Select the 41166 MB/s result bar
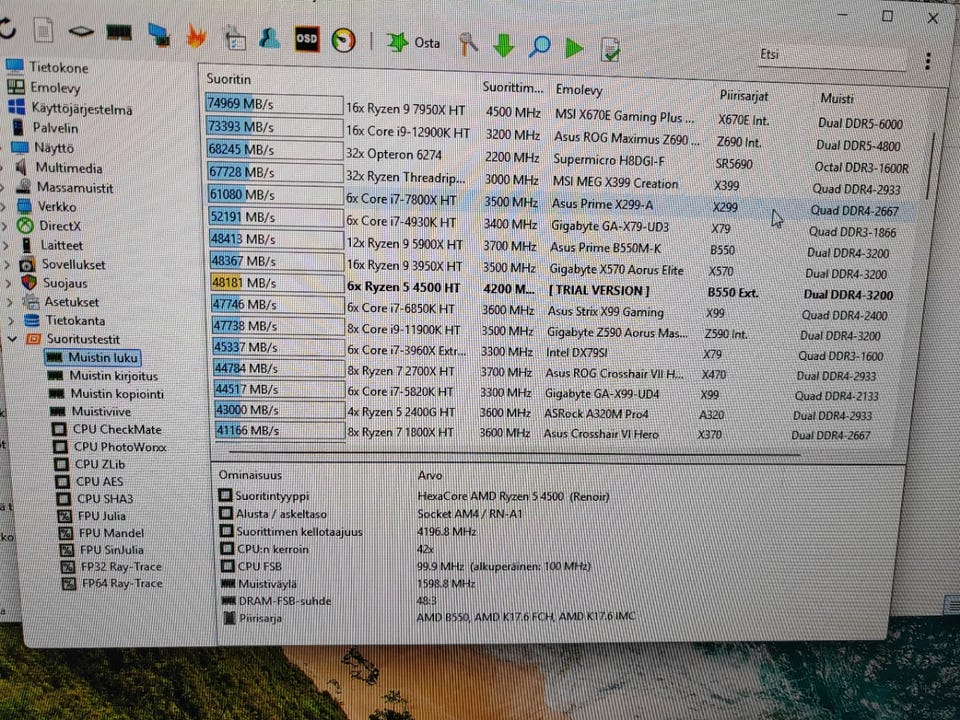The image size is (960, 720). click(280, 430)
